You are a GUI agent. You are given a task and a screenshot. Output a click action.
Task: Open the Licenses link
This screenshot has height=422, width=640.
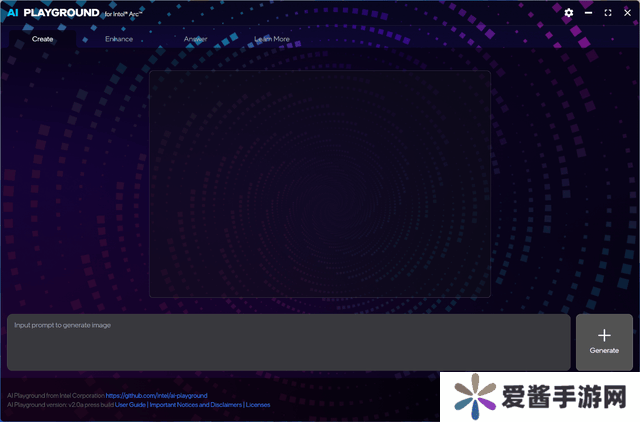(x=258, y=405)
